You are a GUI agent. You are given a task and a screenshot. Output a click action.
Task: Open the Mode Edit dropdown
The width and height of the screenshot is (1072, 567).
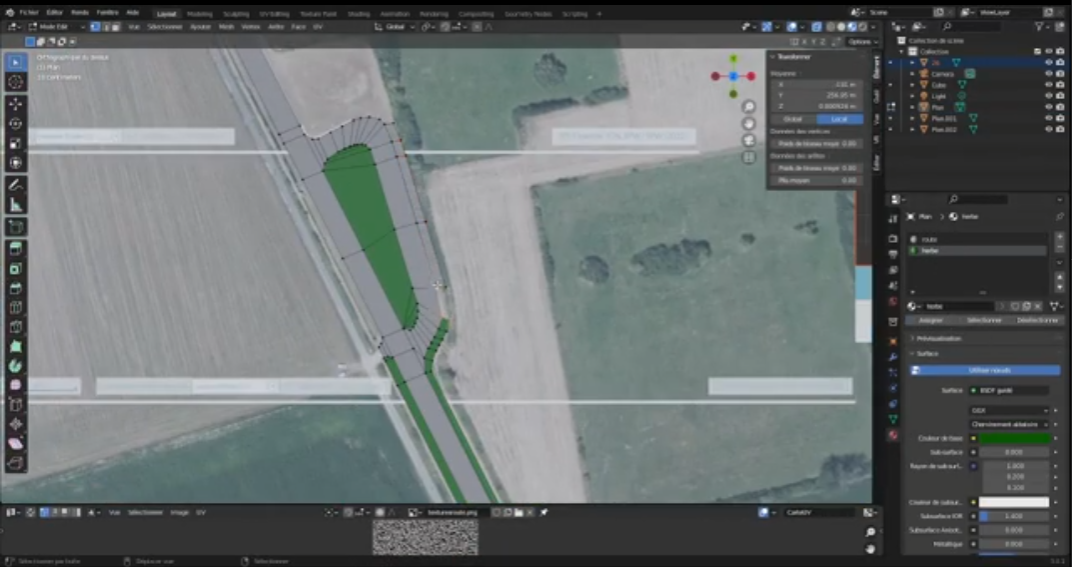click(57, 27)
